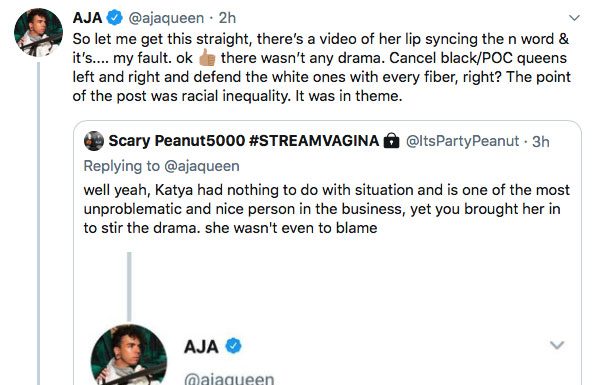
Task: Click the lock icon beside #STREAMVAGINA
Action: (391, 140)
